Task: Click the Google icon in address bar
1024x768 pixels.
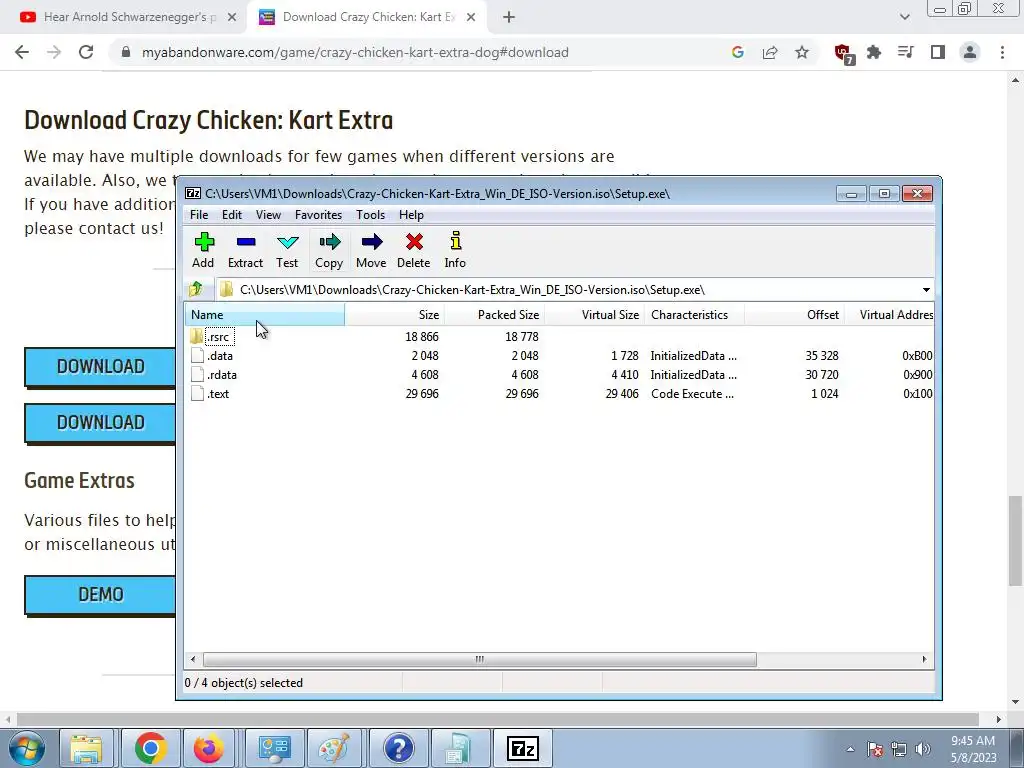Action: pos(738,52)
